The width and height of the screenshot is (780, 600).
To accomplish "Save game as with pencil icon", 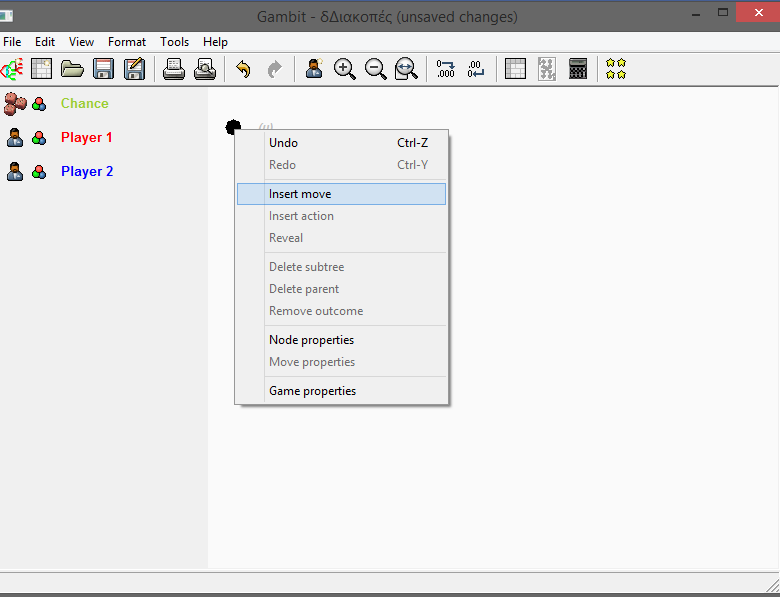I will click(134, 69).
